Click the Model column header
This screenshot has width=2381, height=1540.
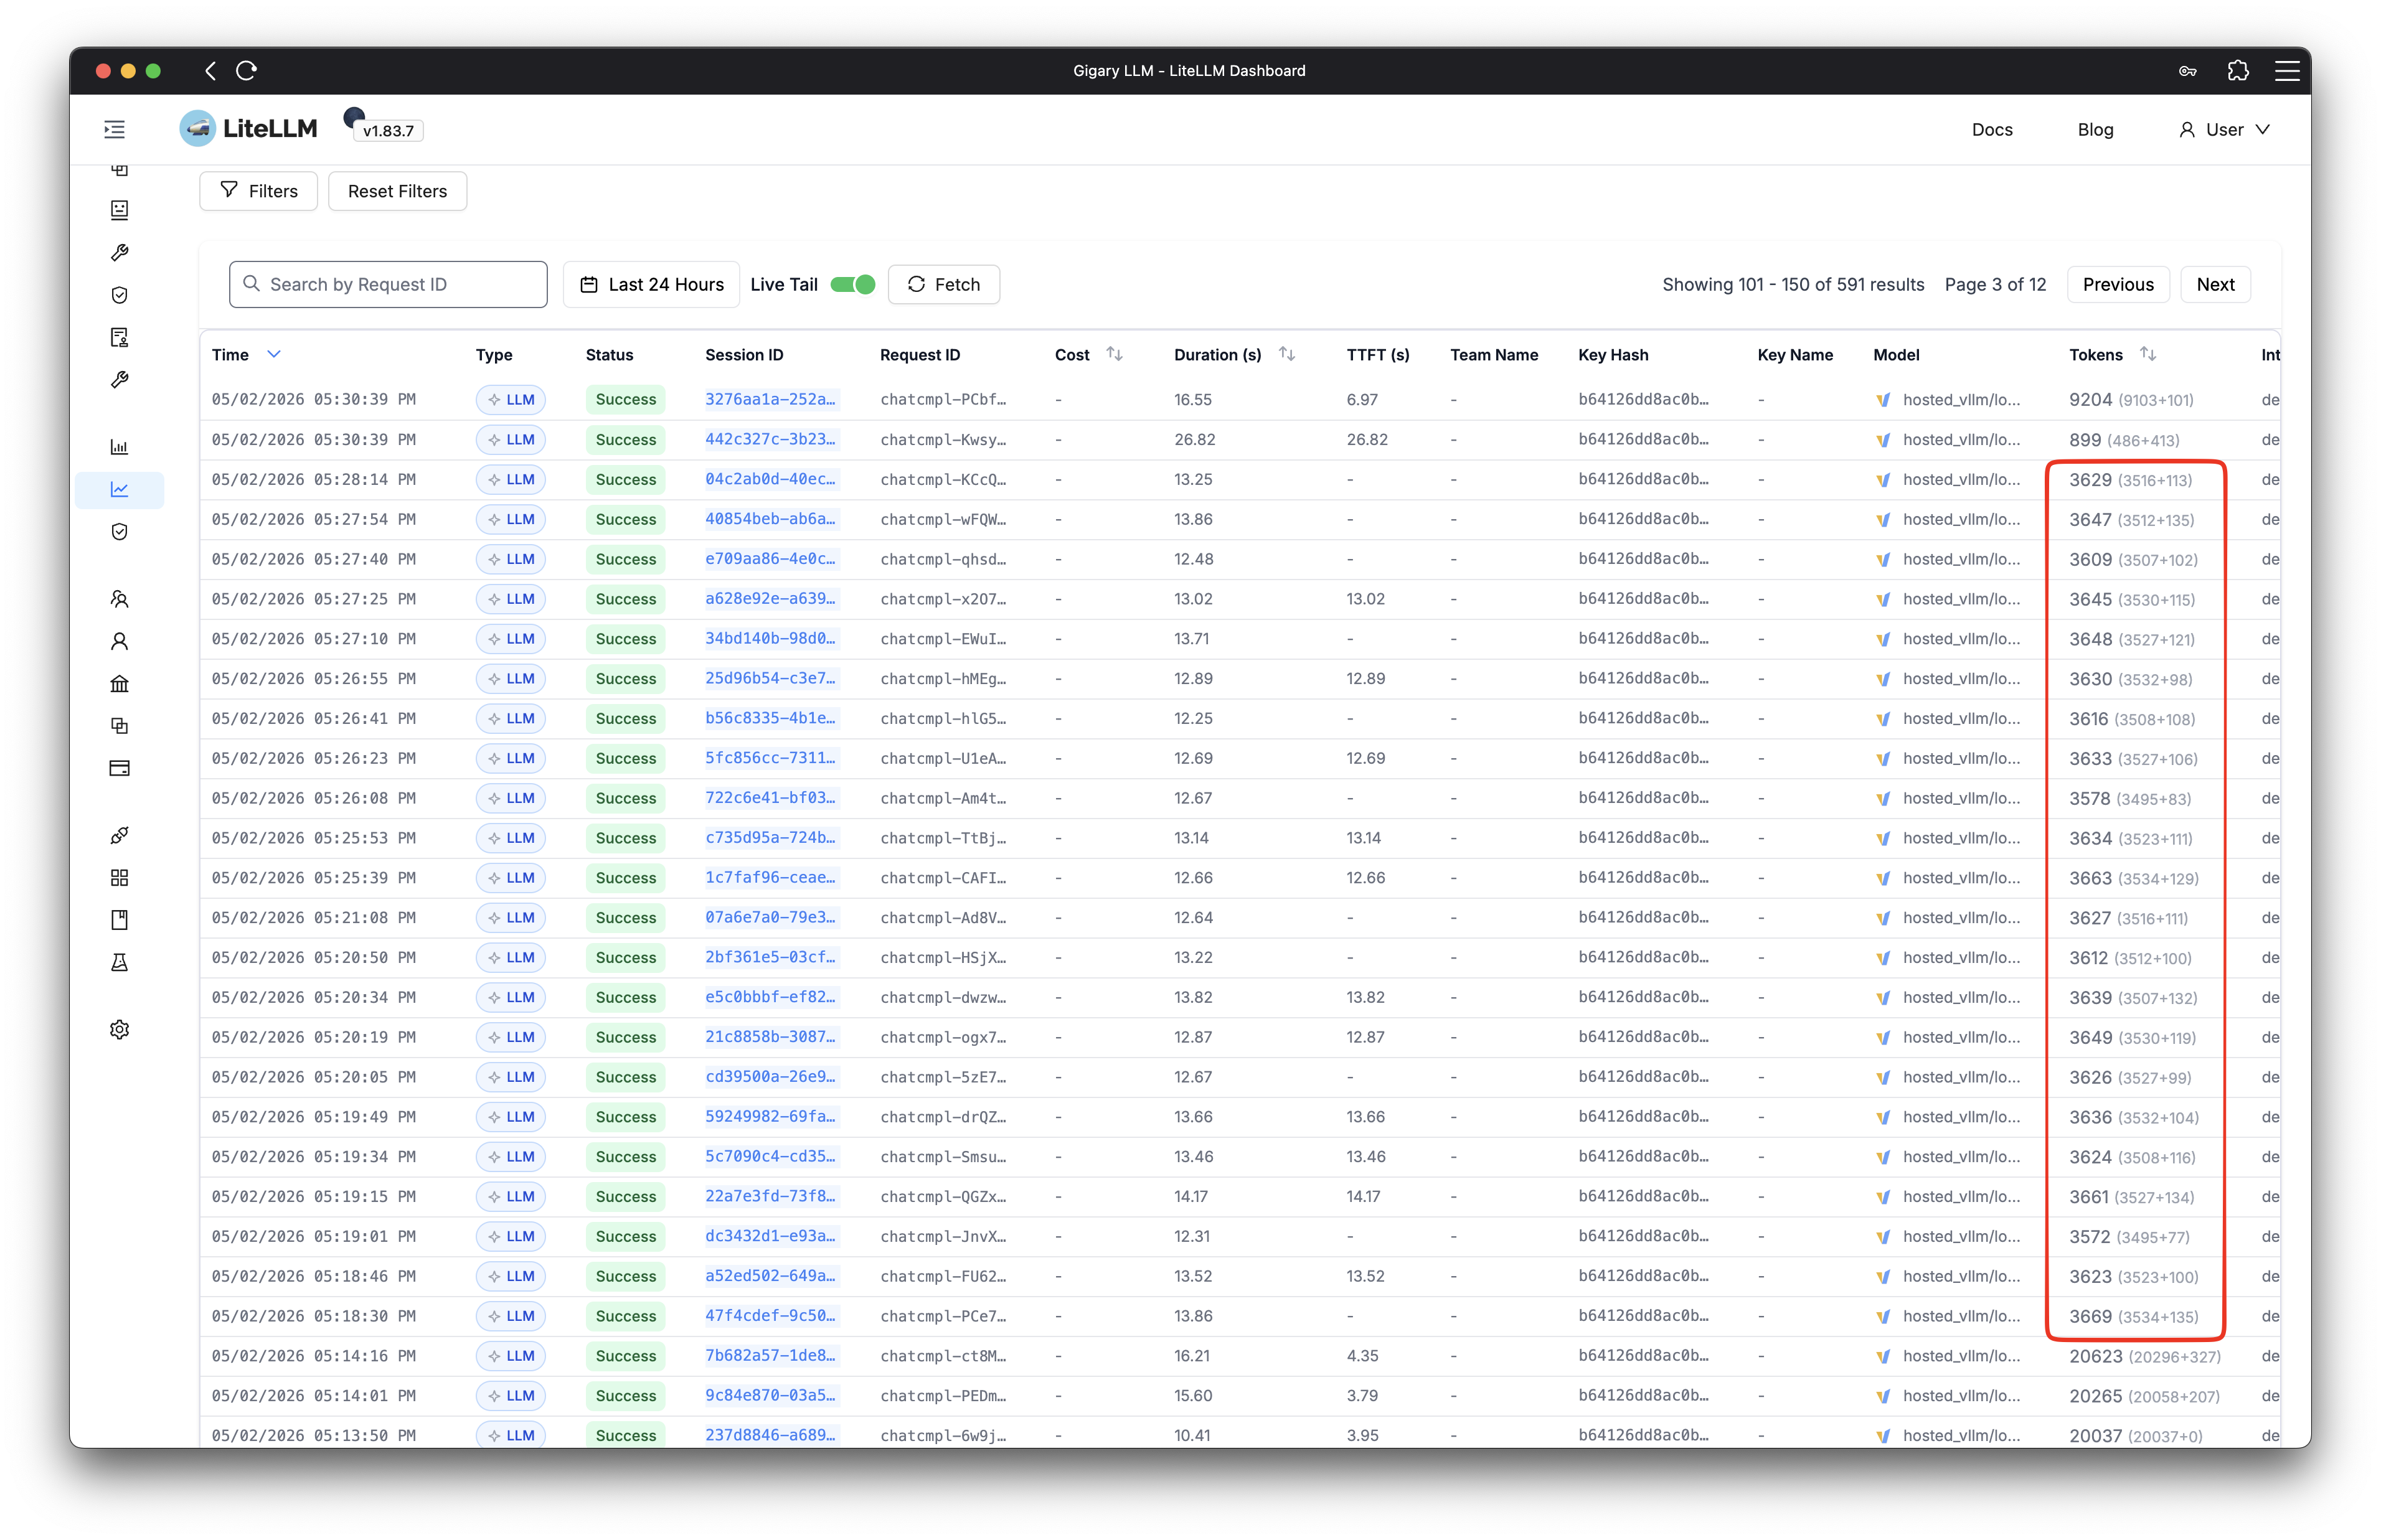point(1895,354)
